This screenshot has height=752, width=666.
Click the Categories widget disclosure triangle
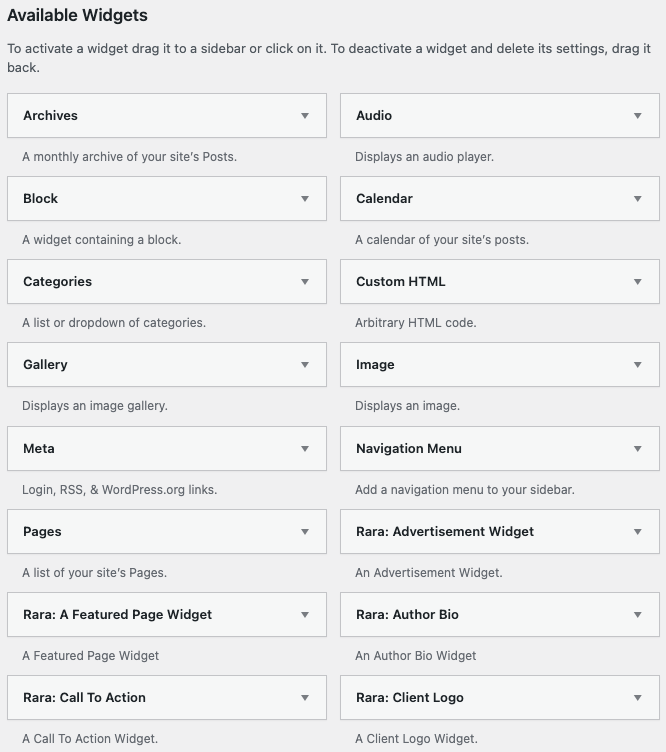305,282
